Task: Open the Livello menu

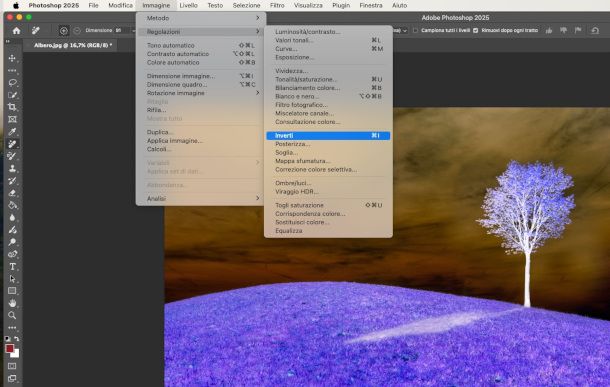Action: click(x=188, y=5)
